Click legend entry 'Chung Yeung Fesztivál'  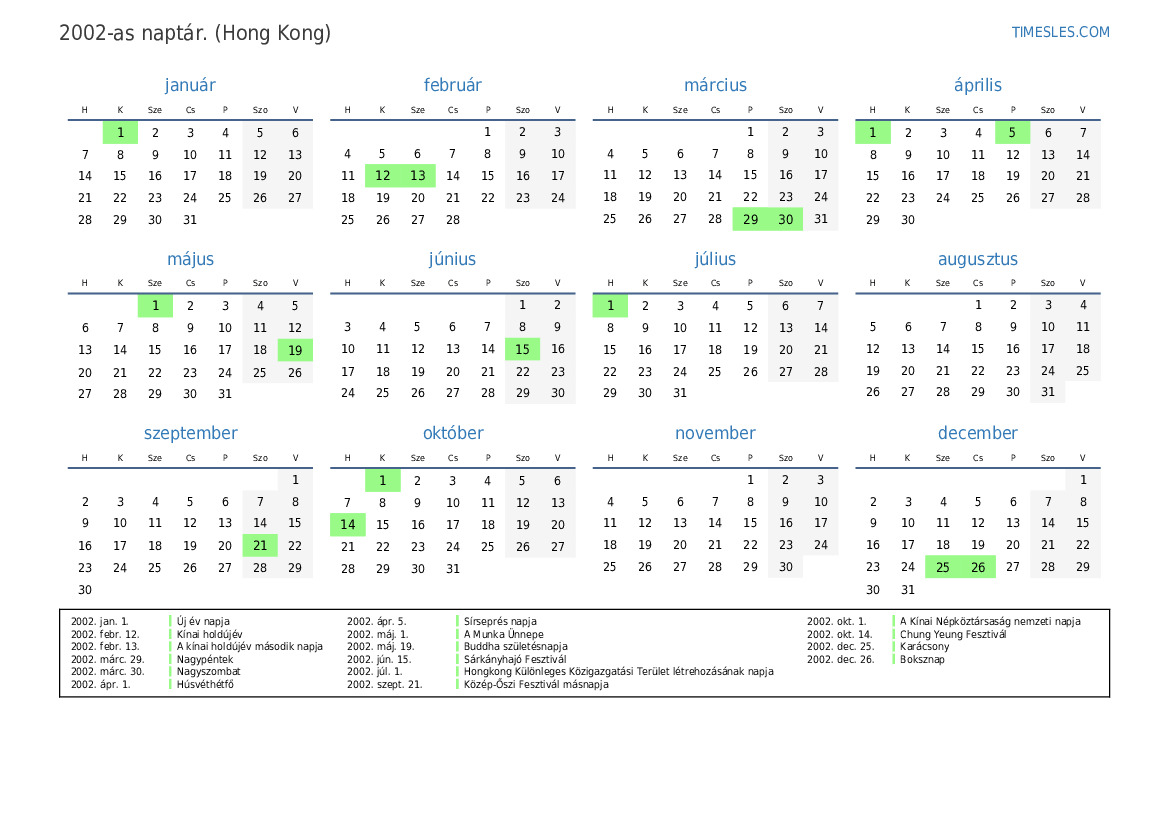[x=953, y=635]
